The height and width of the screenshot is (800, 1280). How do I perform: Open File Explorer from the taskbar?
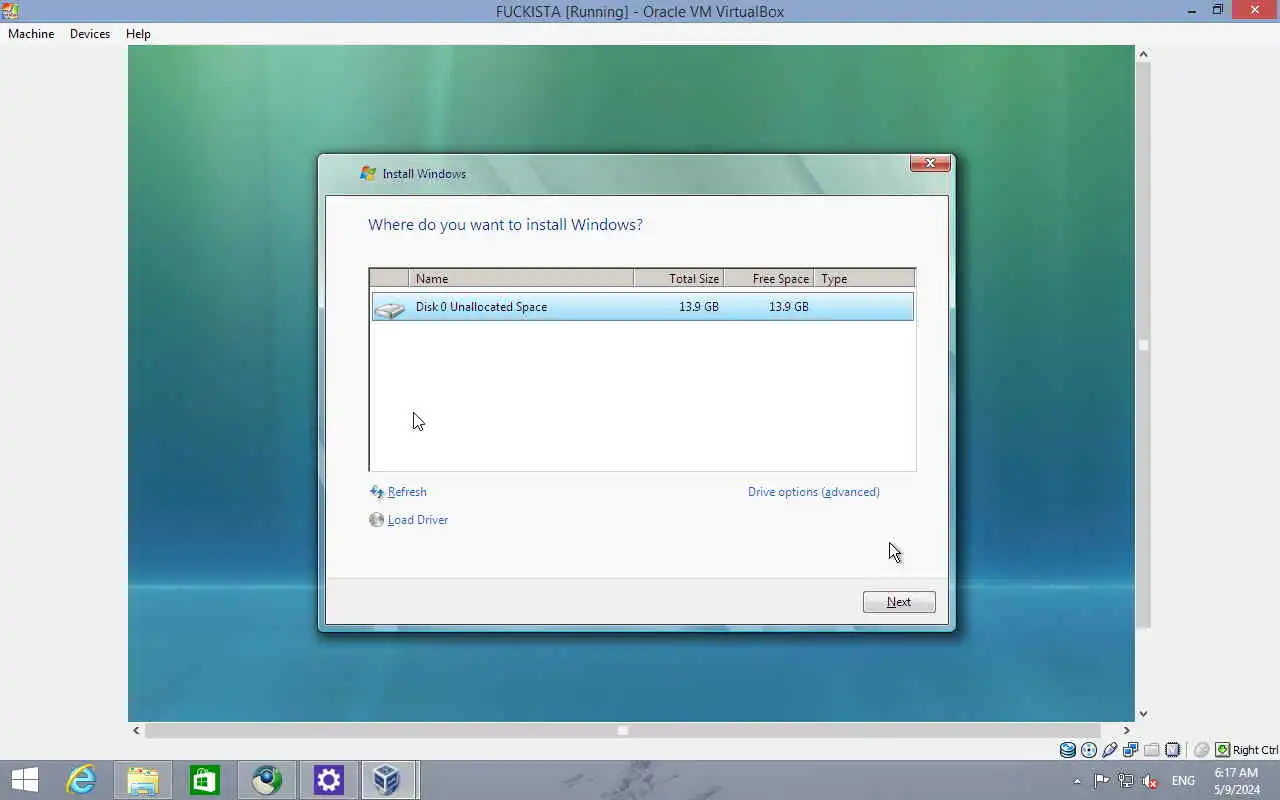[x=143, y=780]
